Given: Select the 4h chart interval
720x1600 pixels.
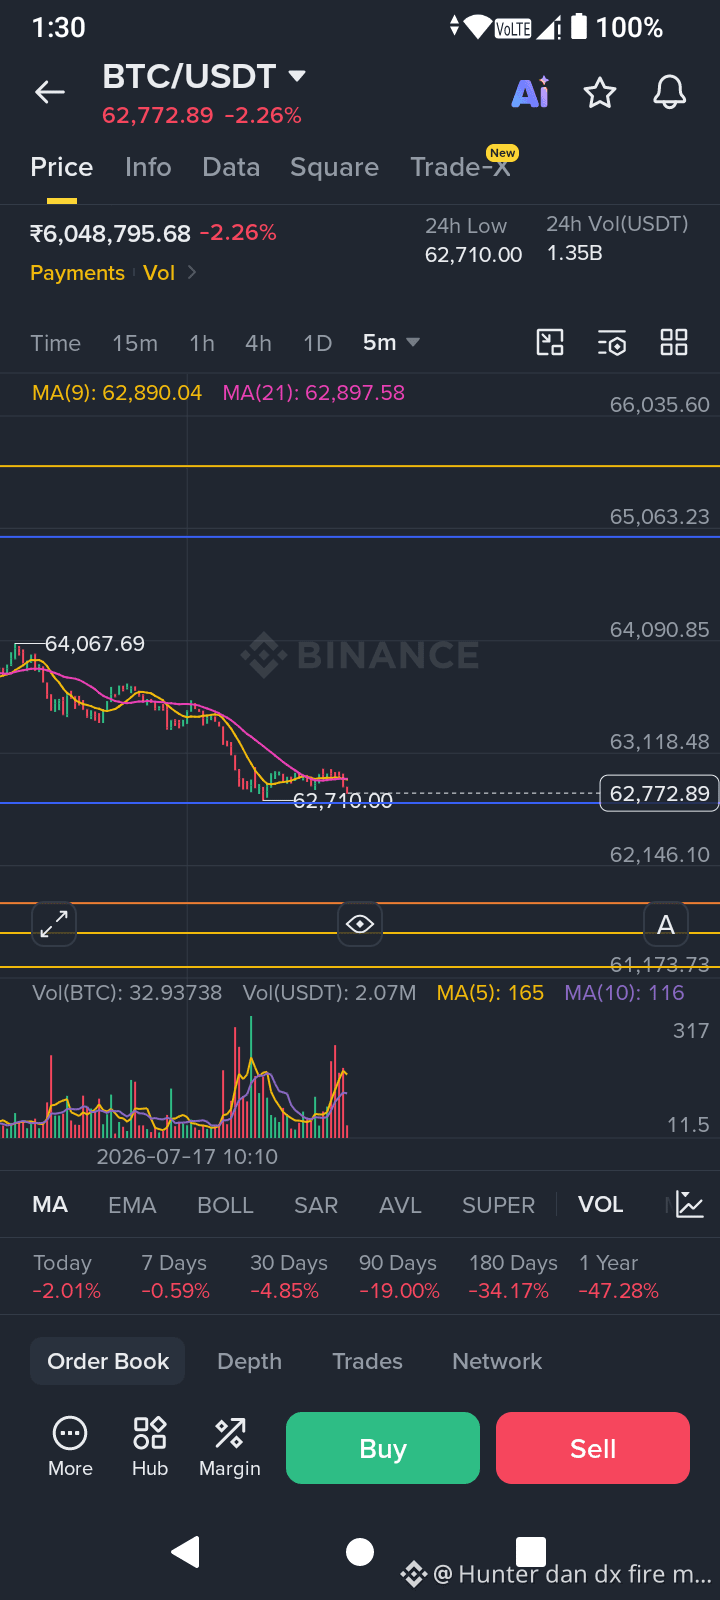Looking at the screenshot, I should pyautogui.click(x=258, y=343).
